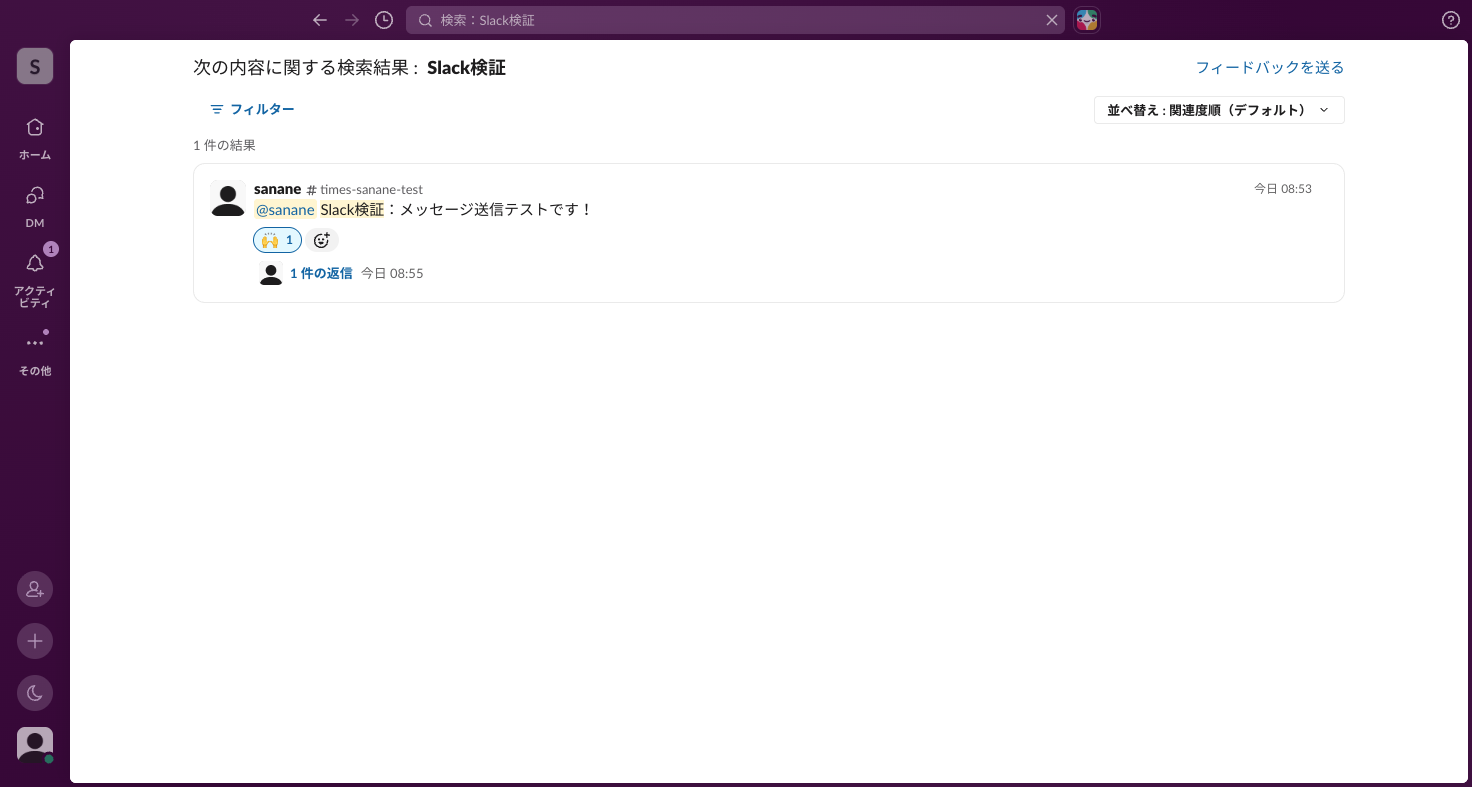Click the invite people icon in sidebar
The image size is (1472, 787).
coord(35,589)
